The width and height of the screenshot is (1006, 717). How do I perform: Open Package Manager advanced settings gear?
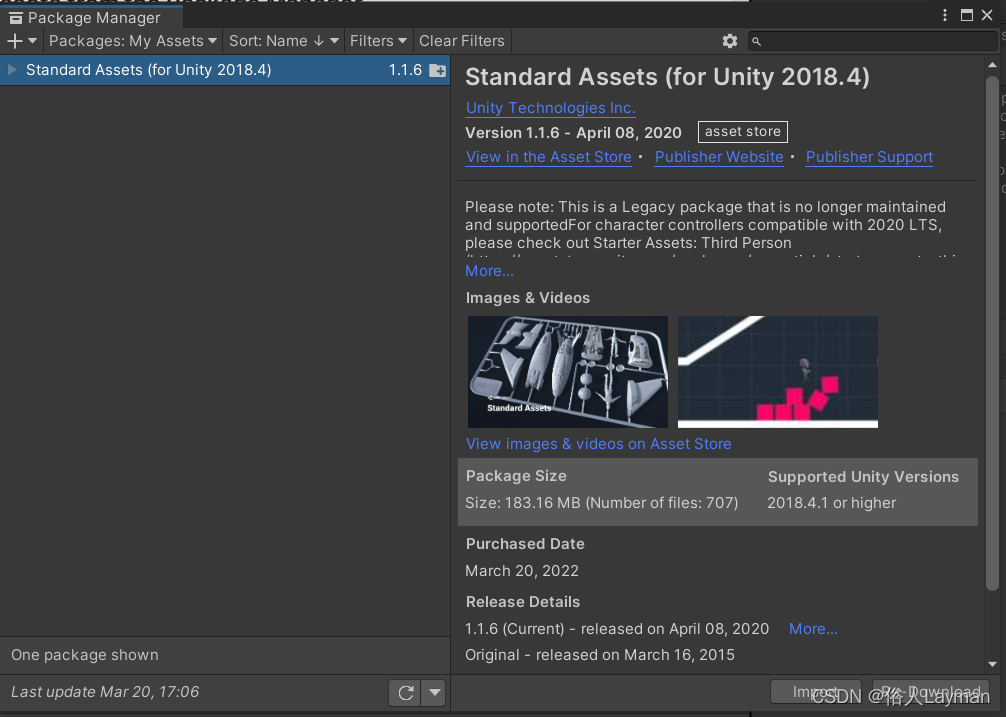coord(729,41)
